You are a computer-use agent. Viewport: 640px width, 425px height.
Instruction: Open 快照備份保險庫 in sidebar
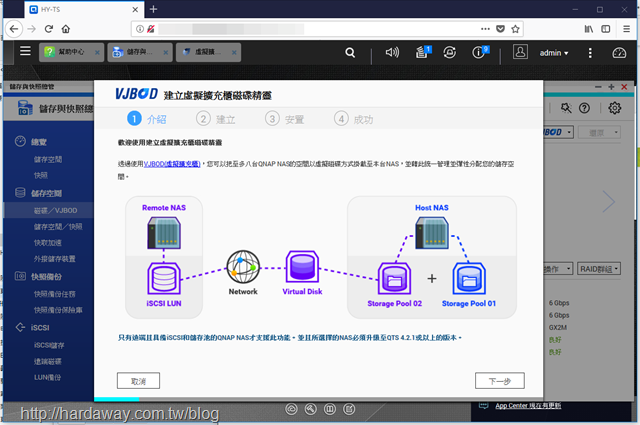[58, 310]
